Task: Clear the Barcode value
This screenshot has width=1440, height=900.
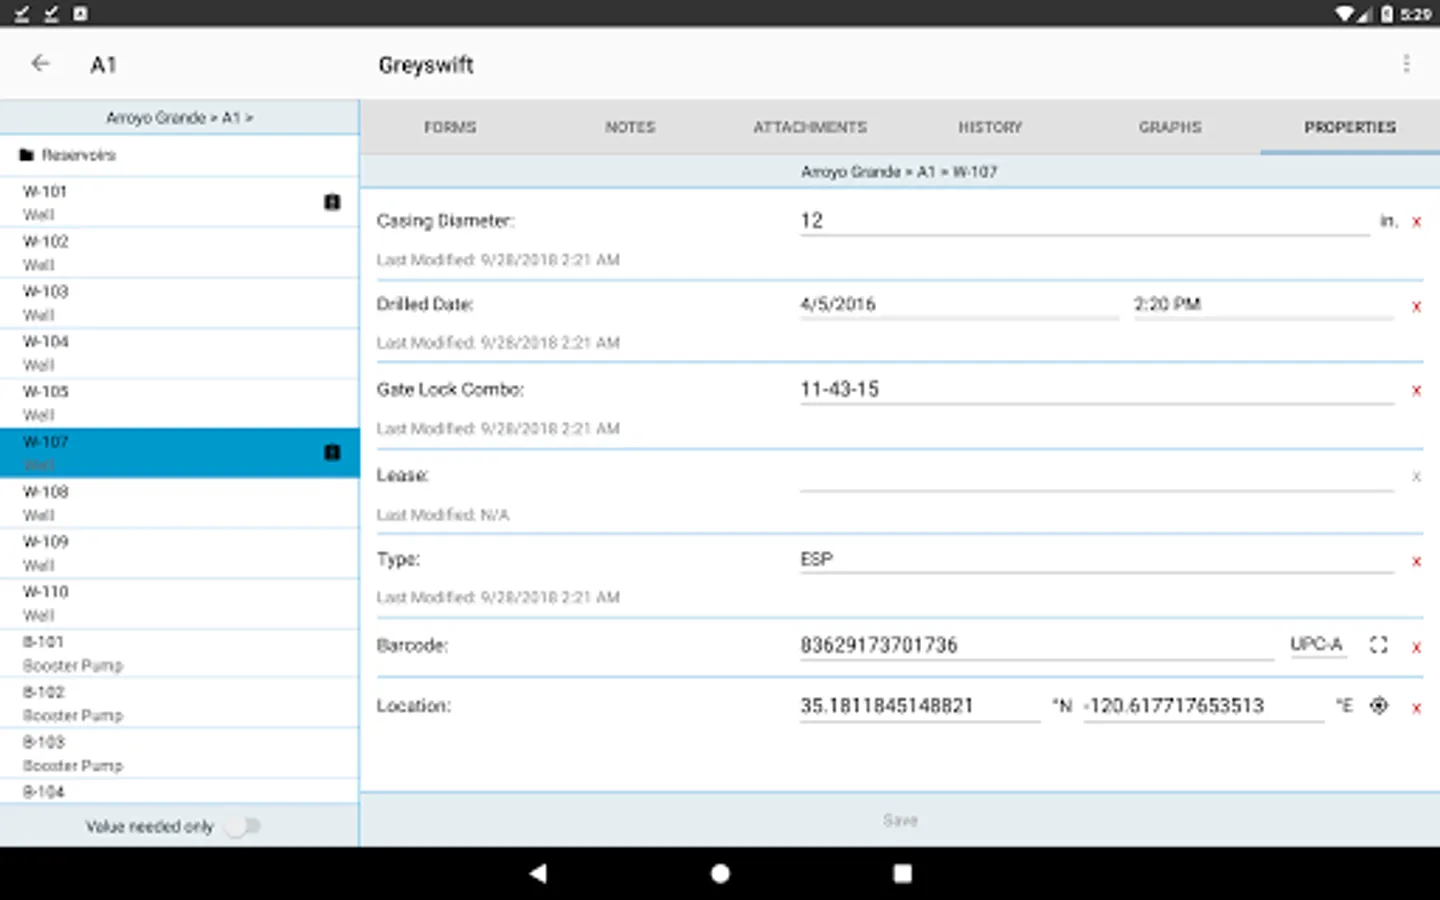Action: click(1416, 648)
